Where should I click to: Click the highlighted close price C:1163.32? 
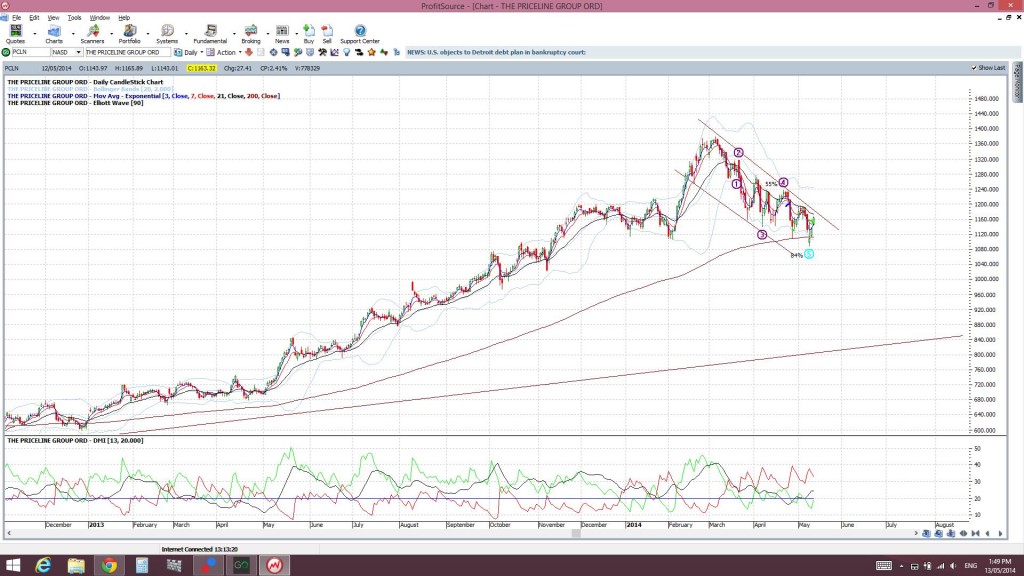click(201, 68)
